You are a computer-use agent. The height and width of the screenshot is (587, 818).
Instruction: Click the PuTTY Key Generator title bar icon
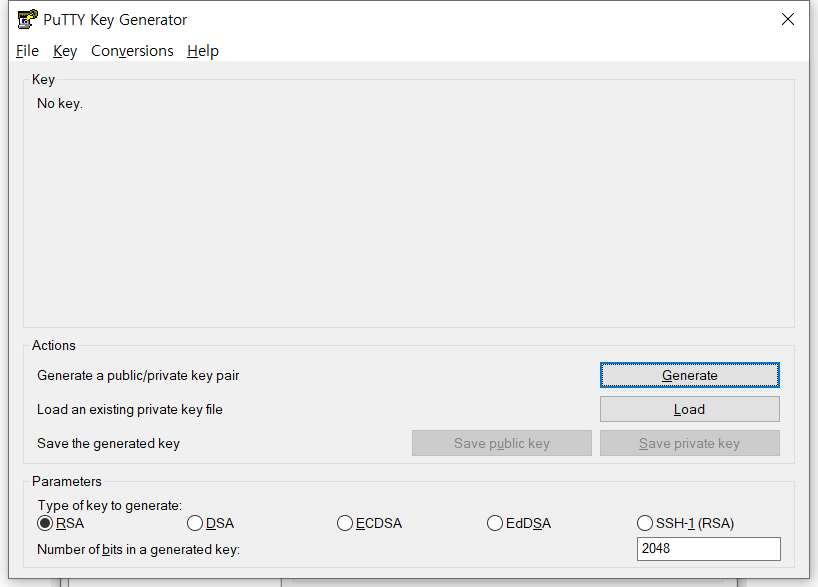coord(27,19)
